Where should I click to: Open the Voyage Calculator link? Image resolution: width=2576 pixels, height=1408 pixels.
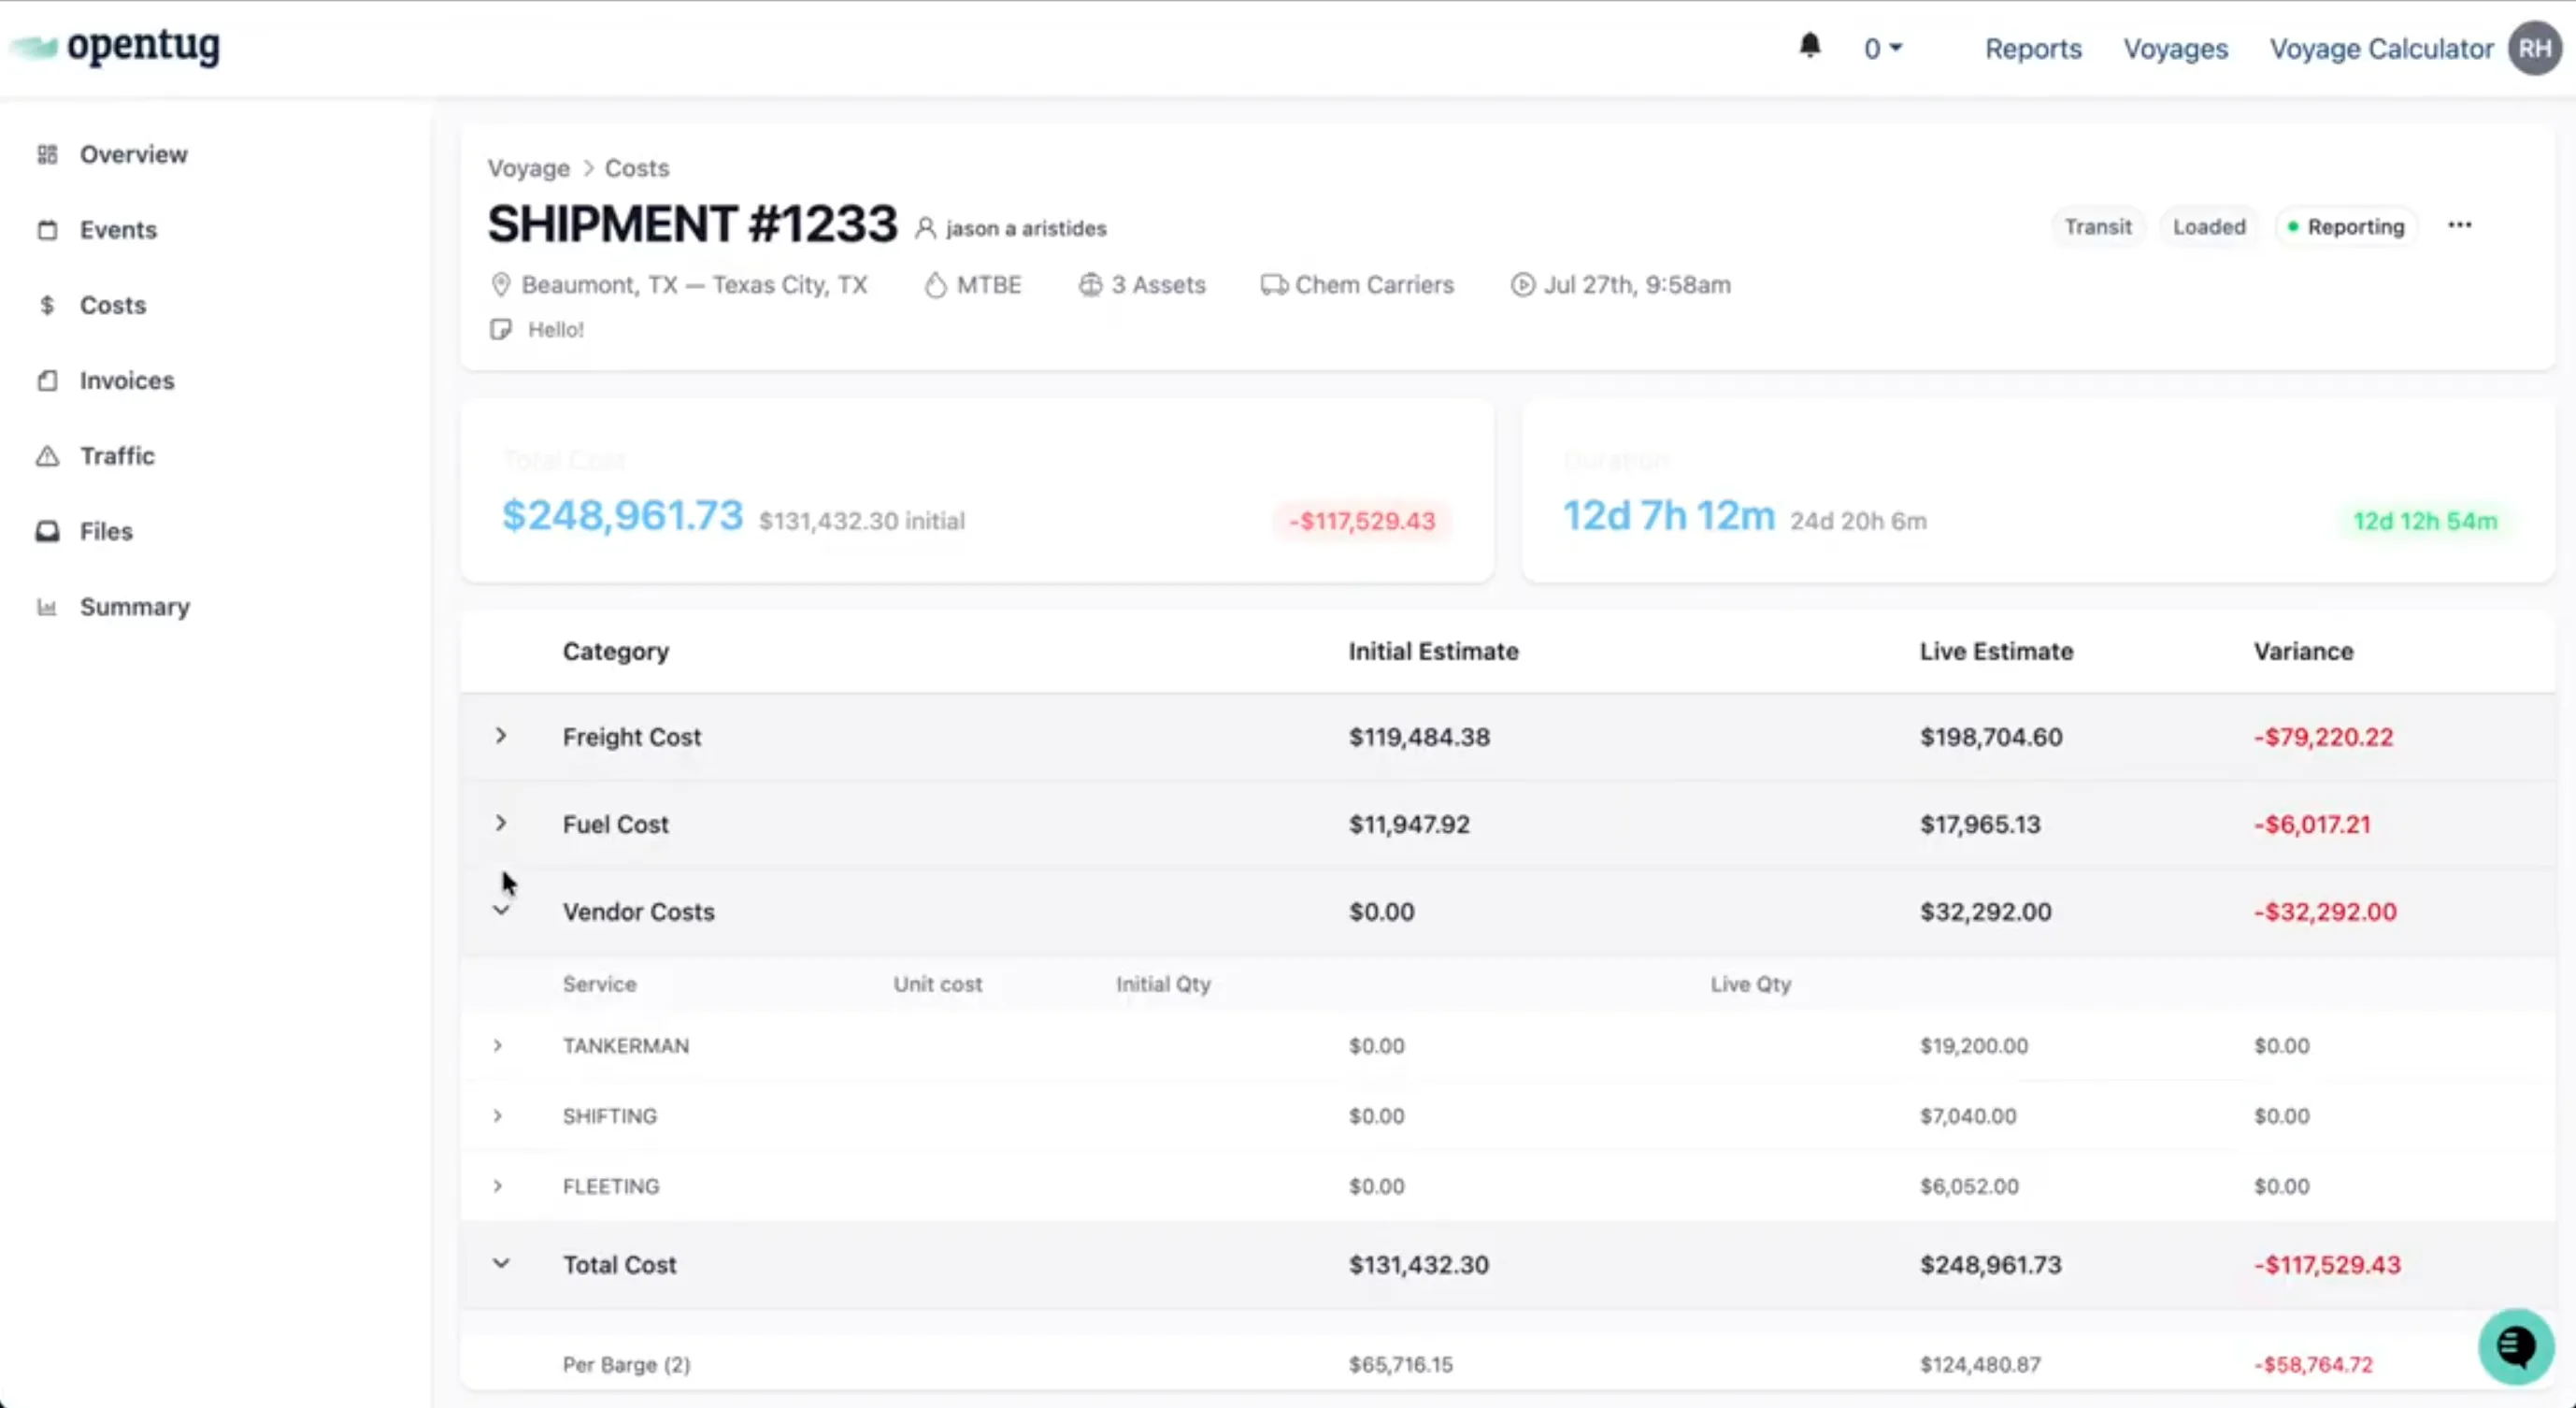[2380, 48]
